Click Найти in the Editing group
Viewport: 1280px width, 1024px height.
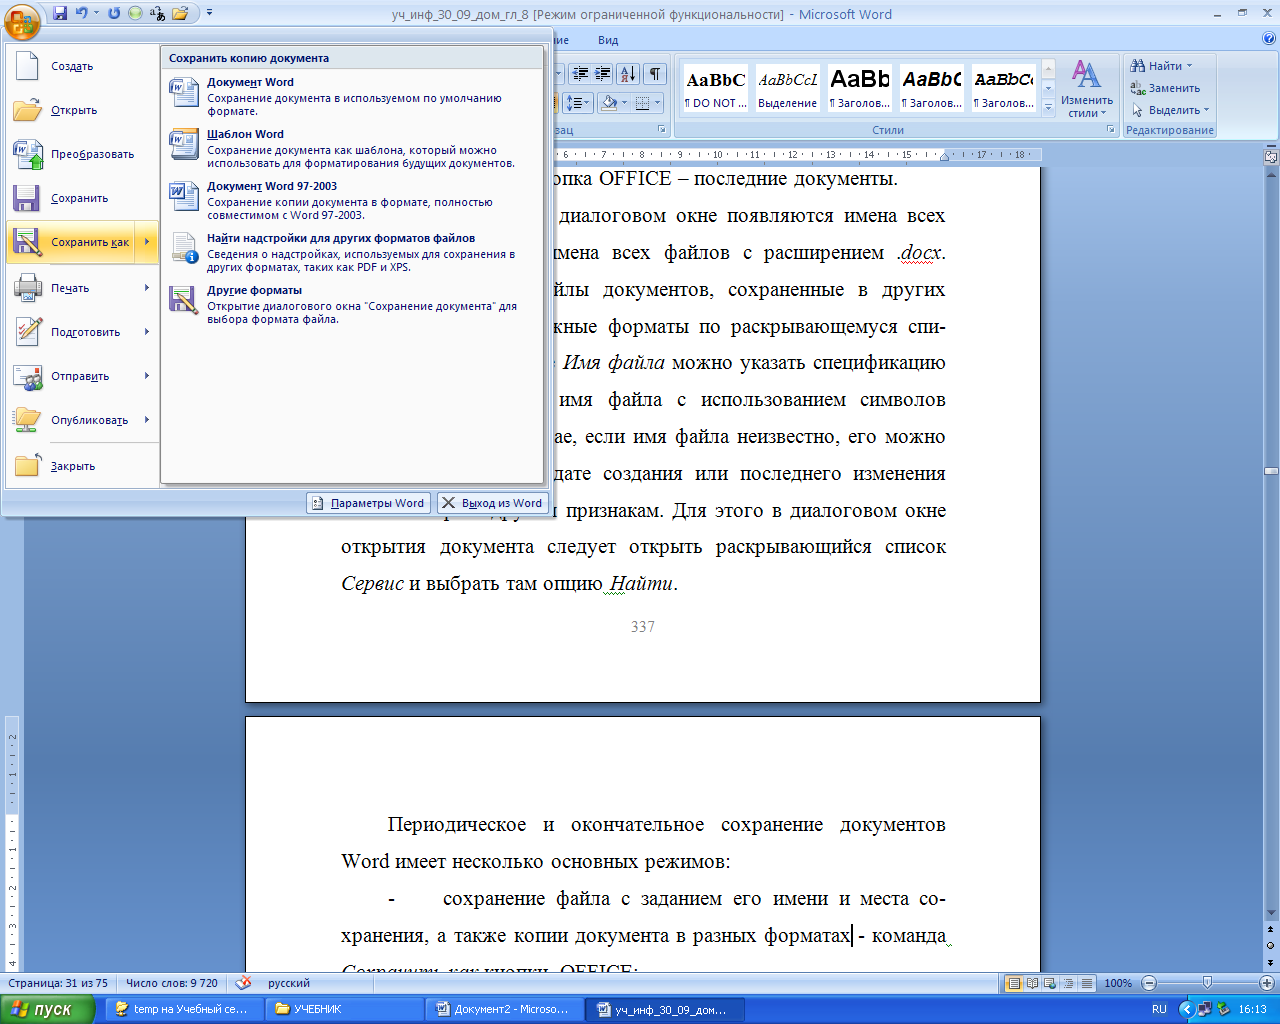(x=1161, y=66)
